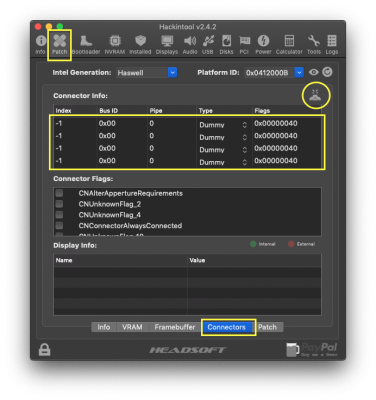Open the Tools section
The width and height of the screenshot is (376, 400).
(314, 44)
